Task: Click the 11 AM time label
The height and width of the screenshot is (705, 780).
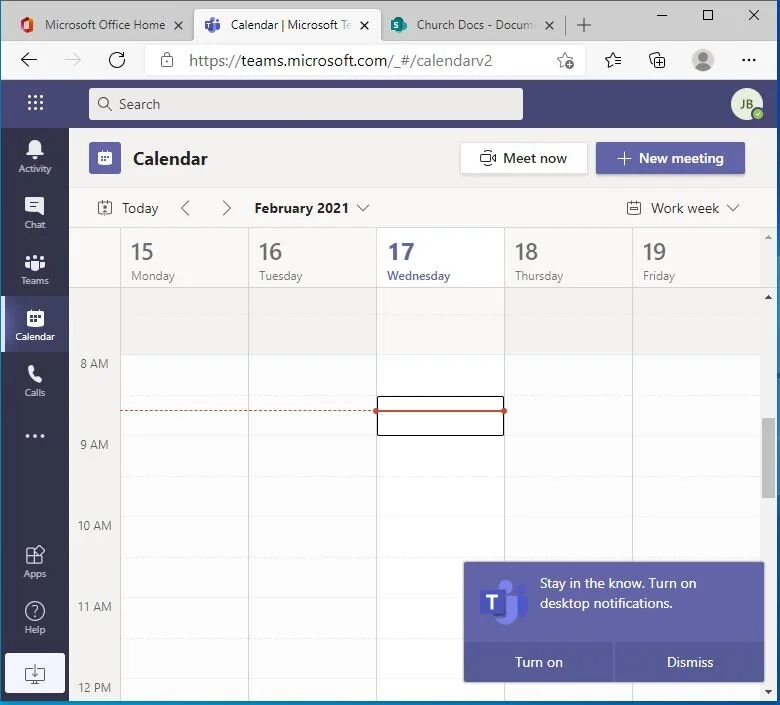Action: click(95, 606)
